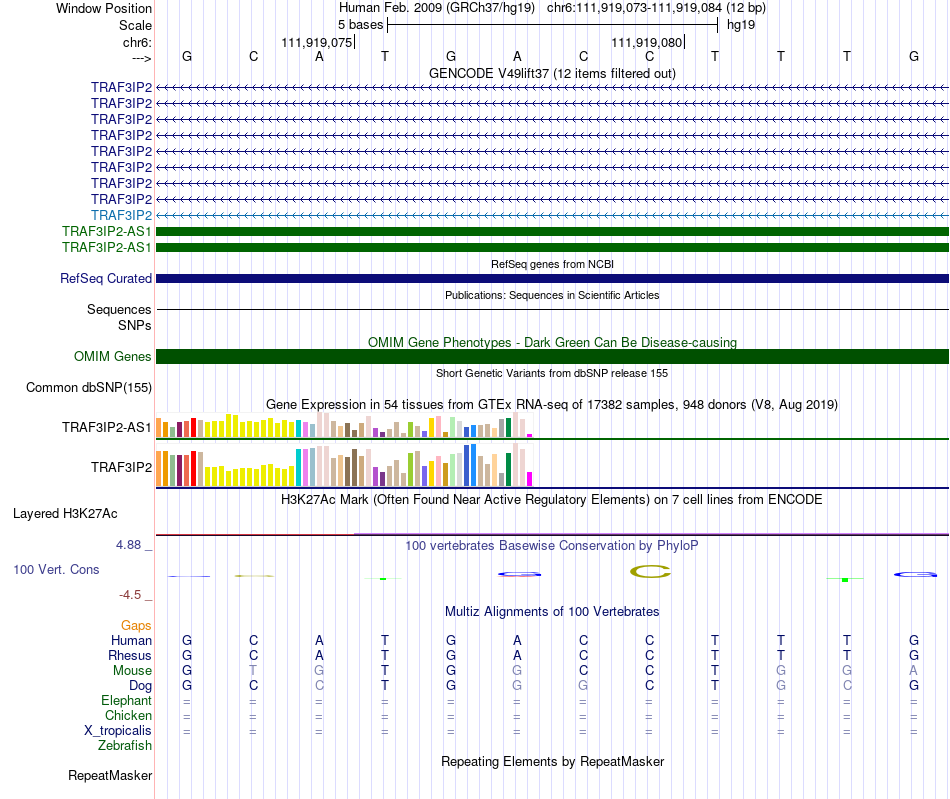Screen dimensions: 950x799
Task: Click the Zebrafish species row label
Action: [125, 746]
